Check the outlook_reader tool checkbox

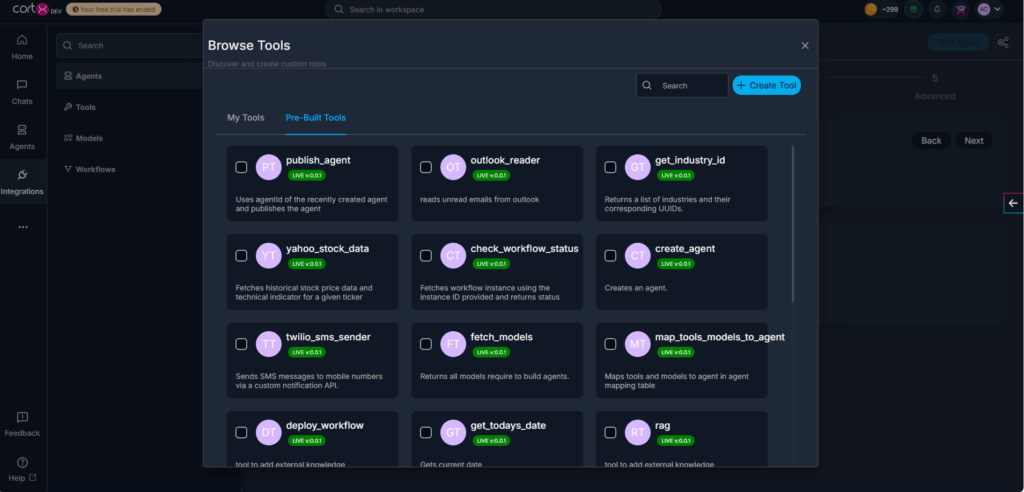point(426,167)
